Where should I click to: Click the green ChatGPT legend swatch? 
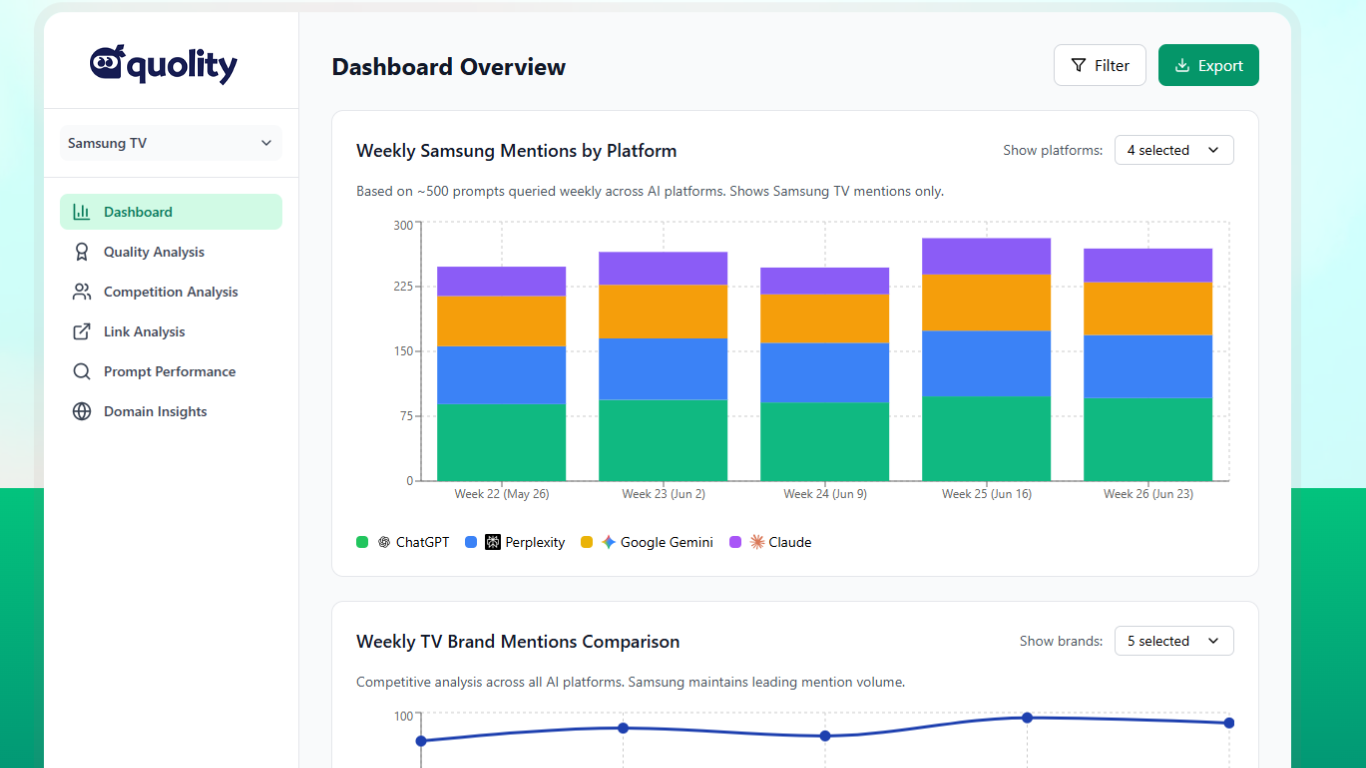362,542
